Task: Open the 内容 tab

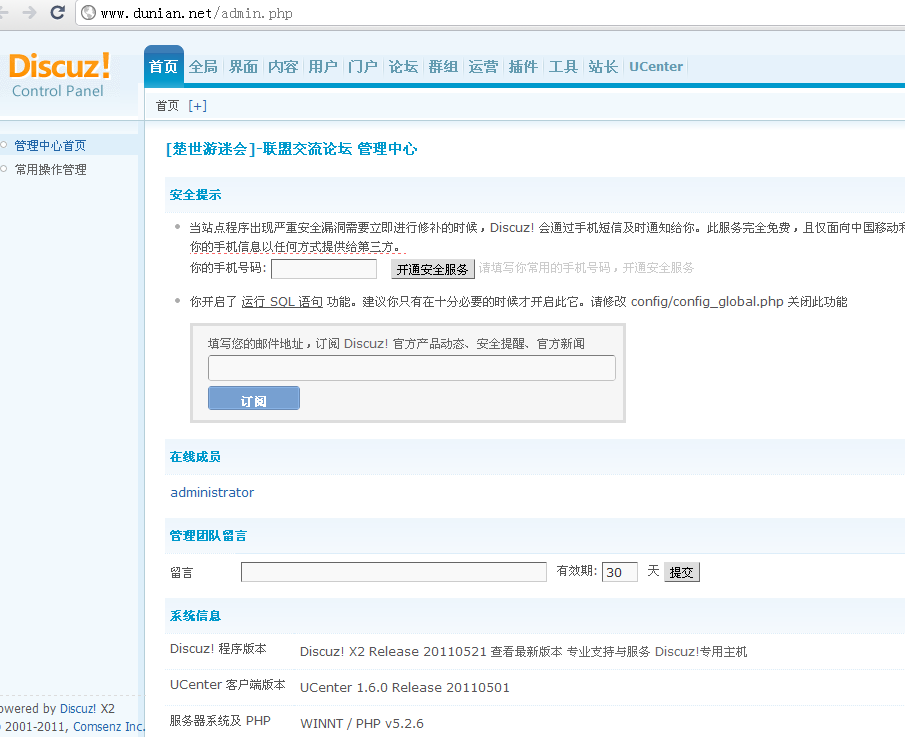Action: [x=283, y=67]
